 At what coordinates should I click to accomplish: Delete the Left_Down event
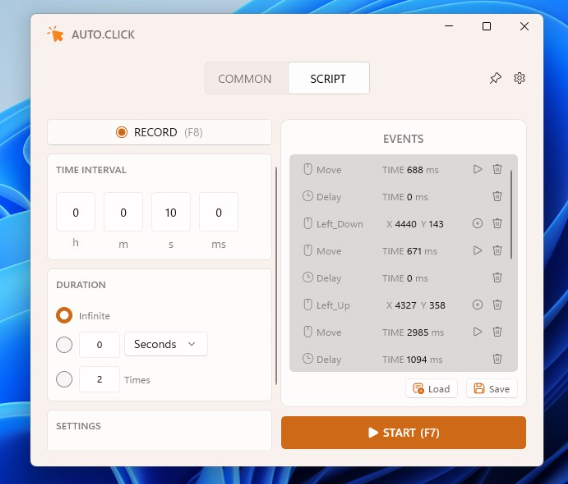[497, 223]
